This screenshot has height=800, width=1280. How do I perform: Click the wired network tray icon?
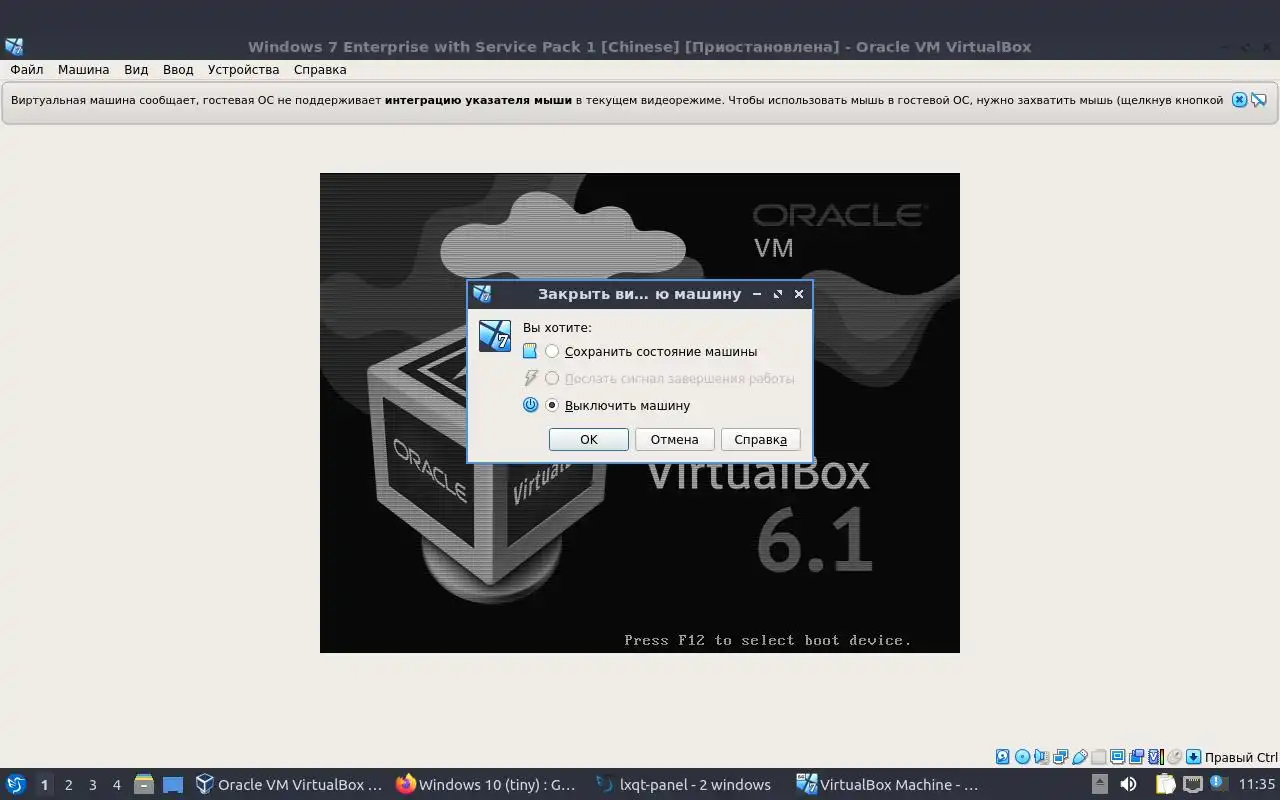pos(1193,784)
